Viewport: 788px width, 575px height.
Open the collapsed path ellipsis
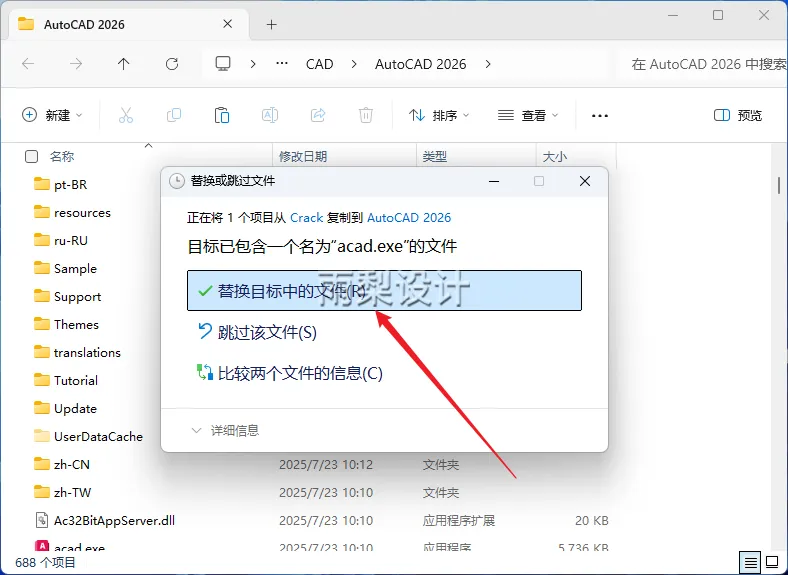coord(282,64)
